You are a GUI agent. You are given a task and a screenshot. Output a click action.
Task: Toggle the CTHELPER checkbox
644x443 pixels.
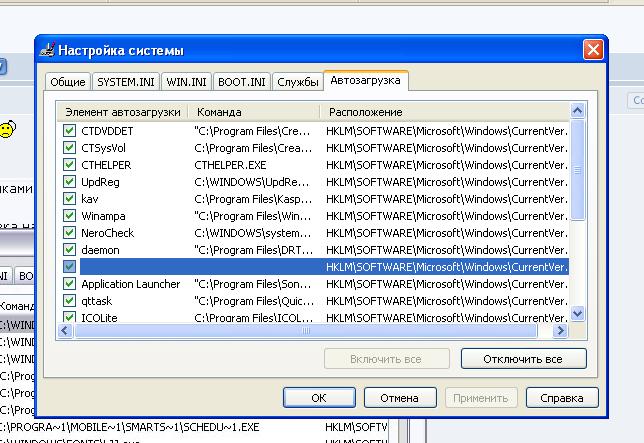pos(69,165)
